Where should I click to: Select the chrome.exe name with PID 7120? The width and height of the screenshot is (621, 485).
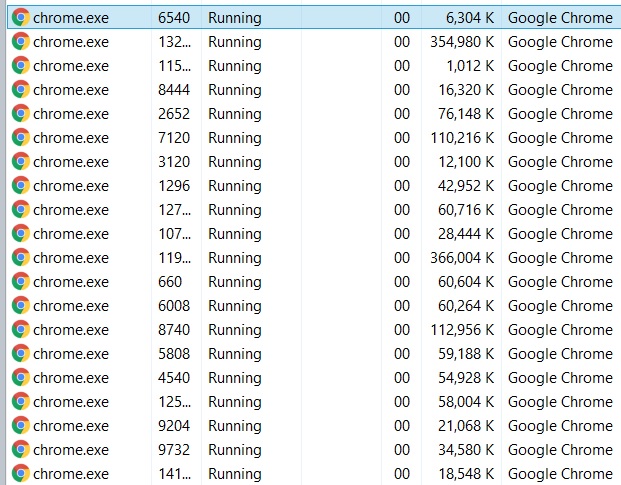tap(71, 138)
